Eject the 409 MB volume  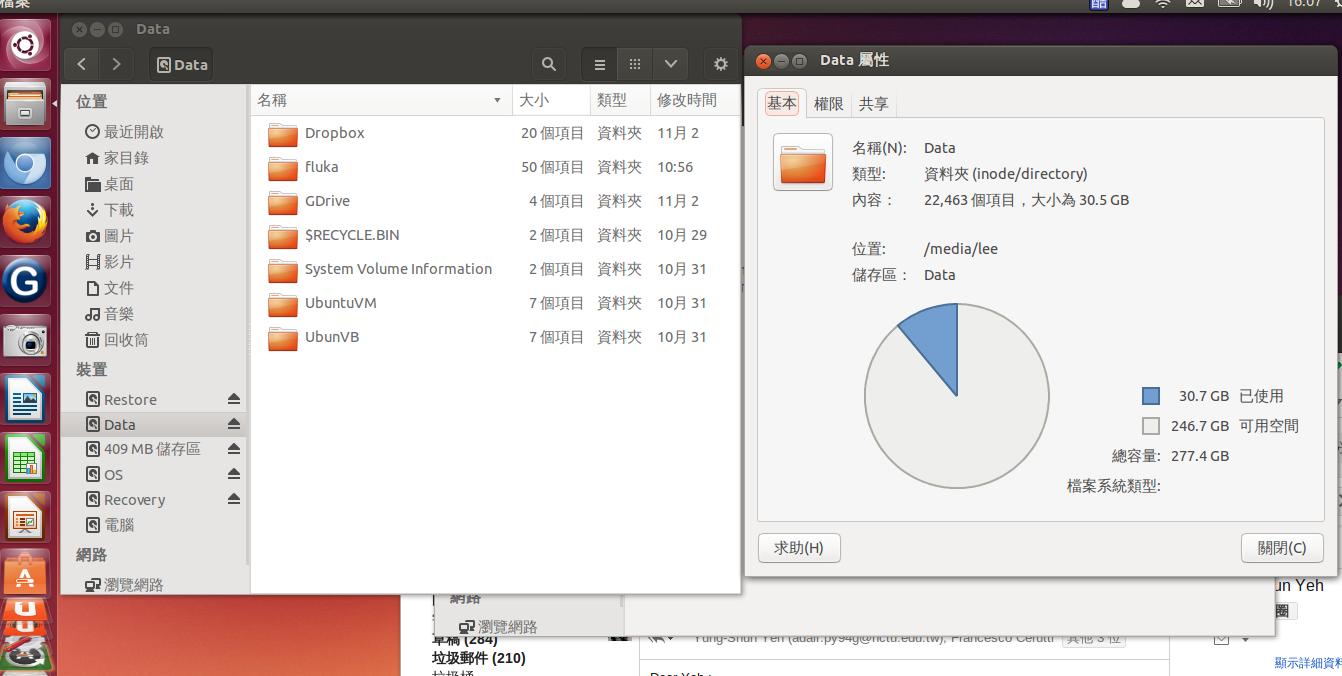233,449
